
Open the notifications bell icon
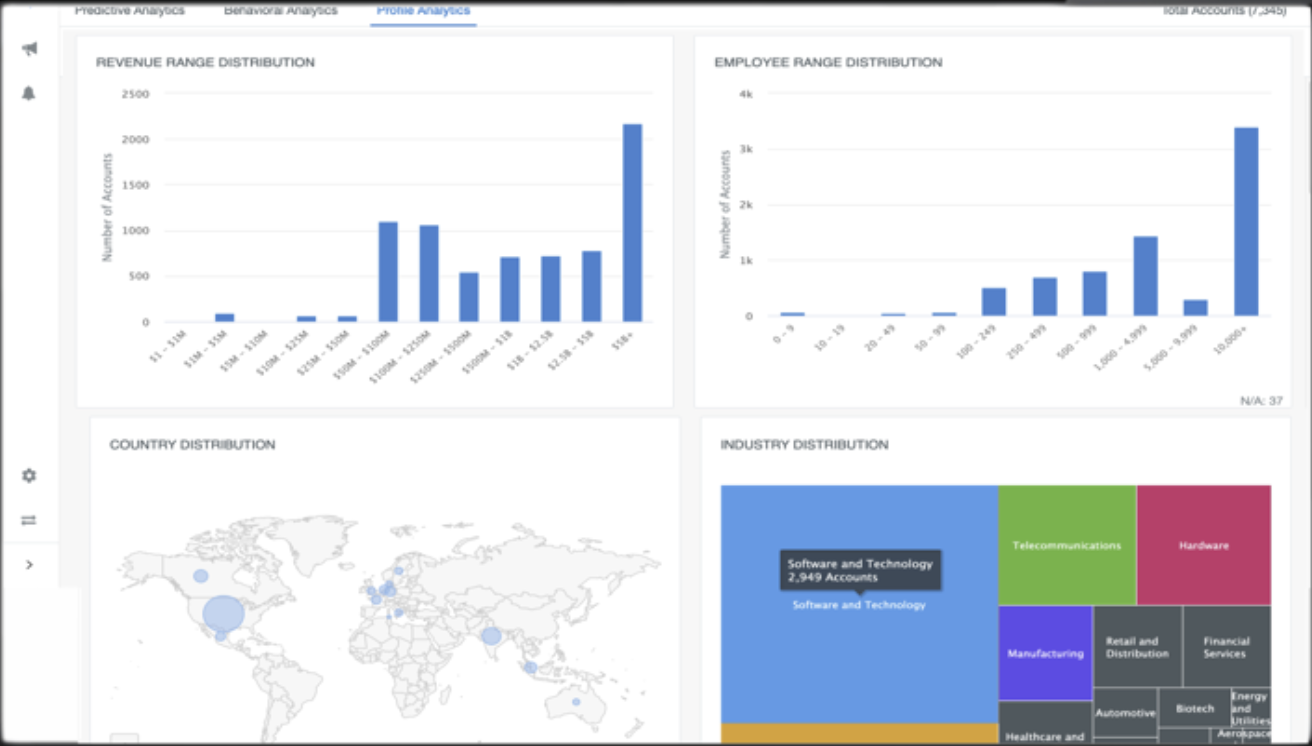point(29,90)
